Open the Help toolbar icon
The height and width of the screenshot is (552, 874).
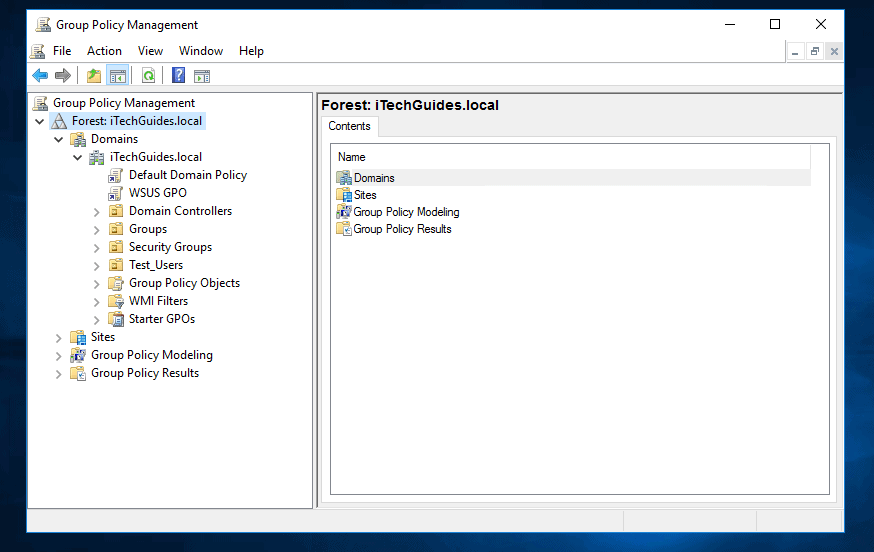pos(178,75)
